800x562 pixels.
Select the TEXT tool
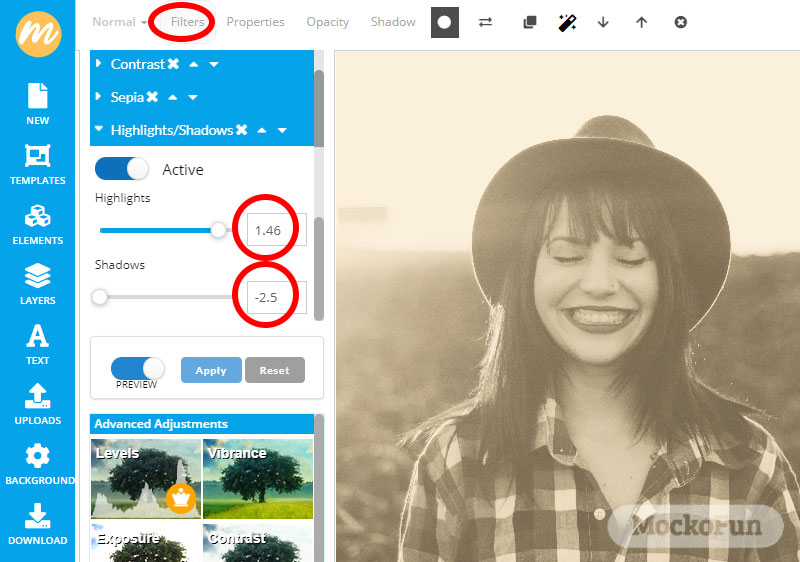pos(38,345)
